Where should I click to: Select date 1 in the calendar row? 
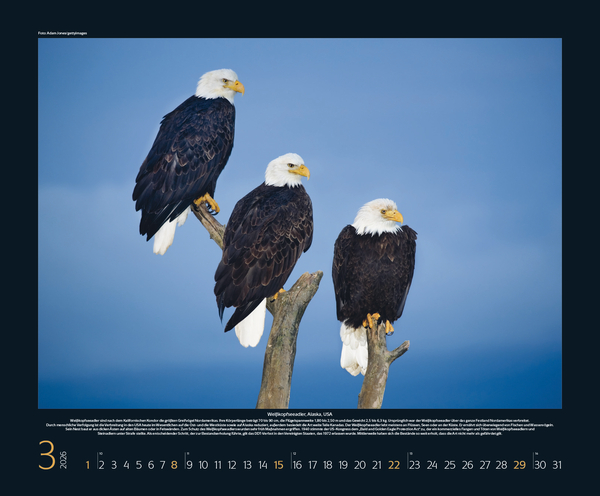[88, 464]
